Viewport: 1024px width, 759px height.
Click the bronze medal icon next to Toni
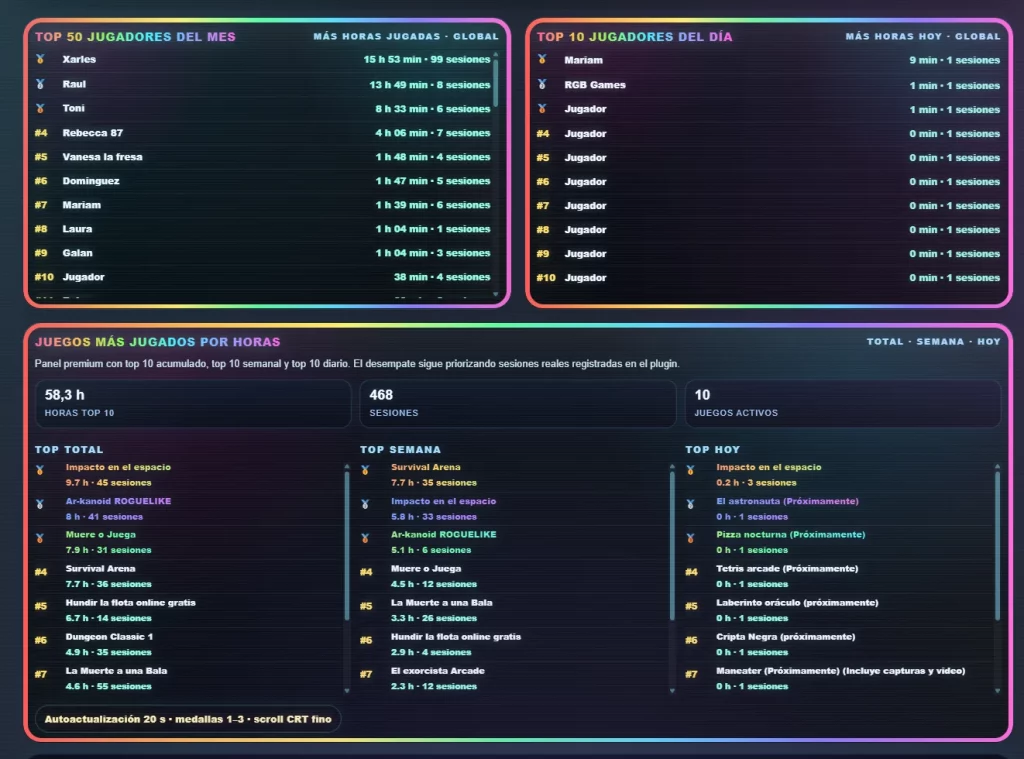41,108
